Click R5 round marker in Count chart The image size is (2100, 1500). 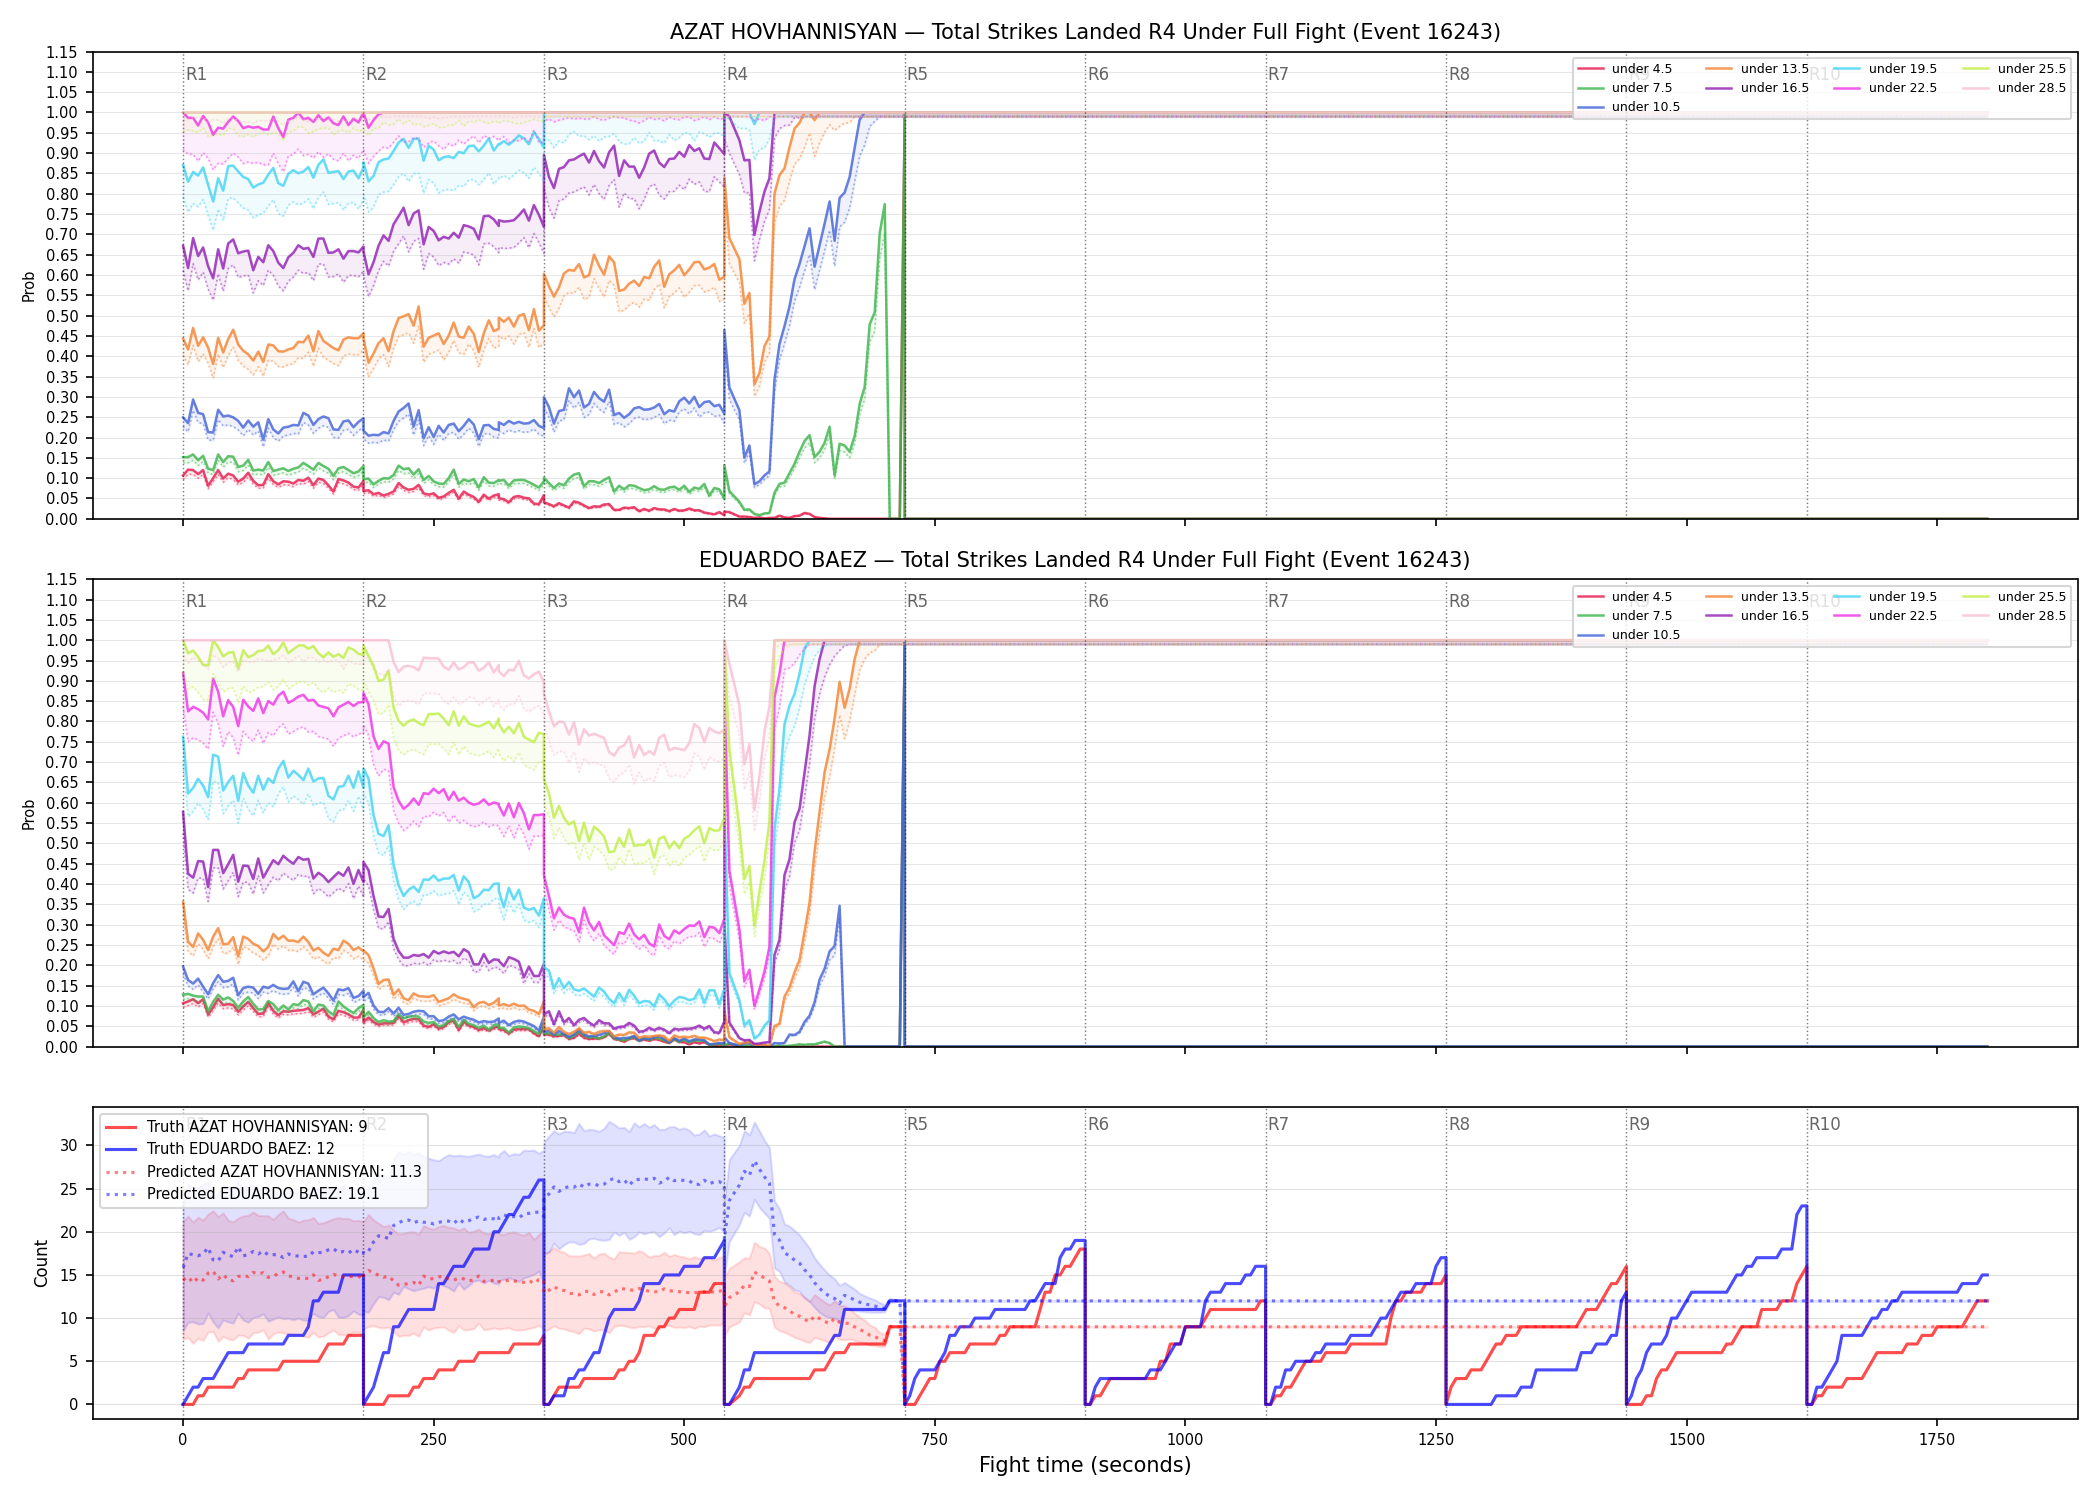click(x=917, y=1124)
